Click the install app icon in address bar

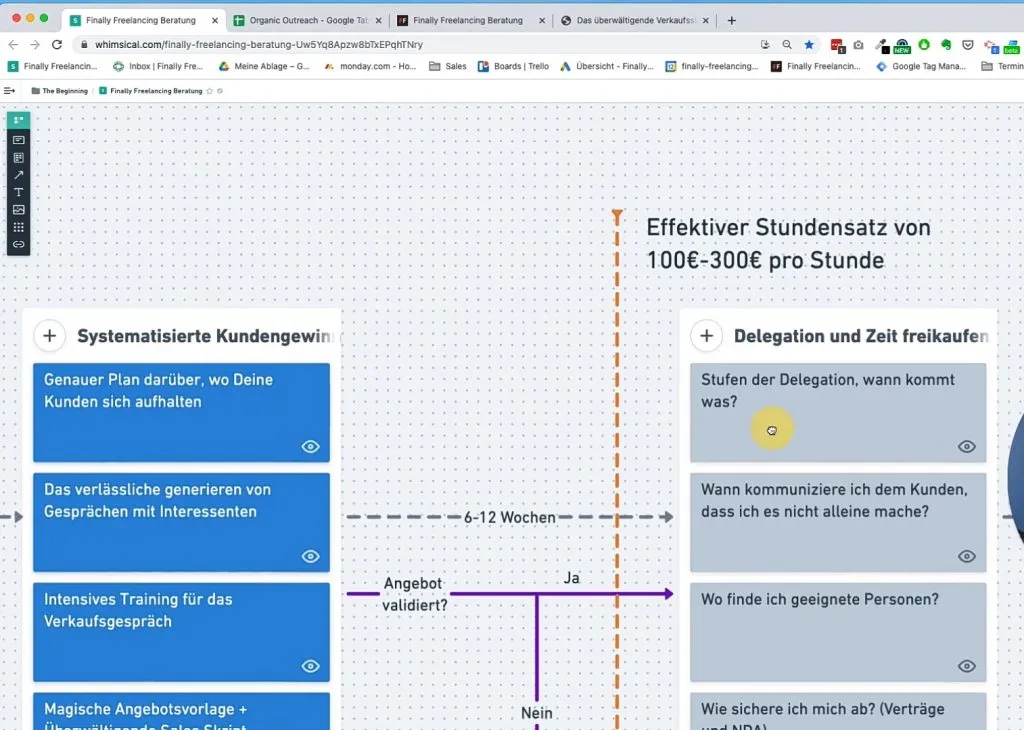765,44
